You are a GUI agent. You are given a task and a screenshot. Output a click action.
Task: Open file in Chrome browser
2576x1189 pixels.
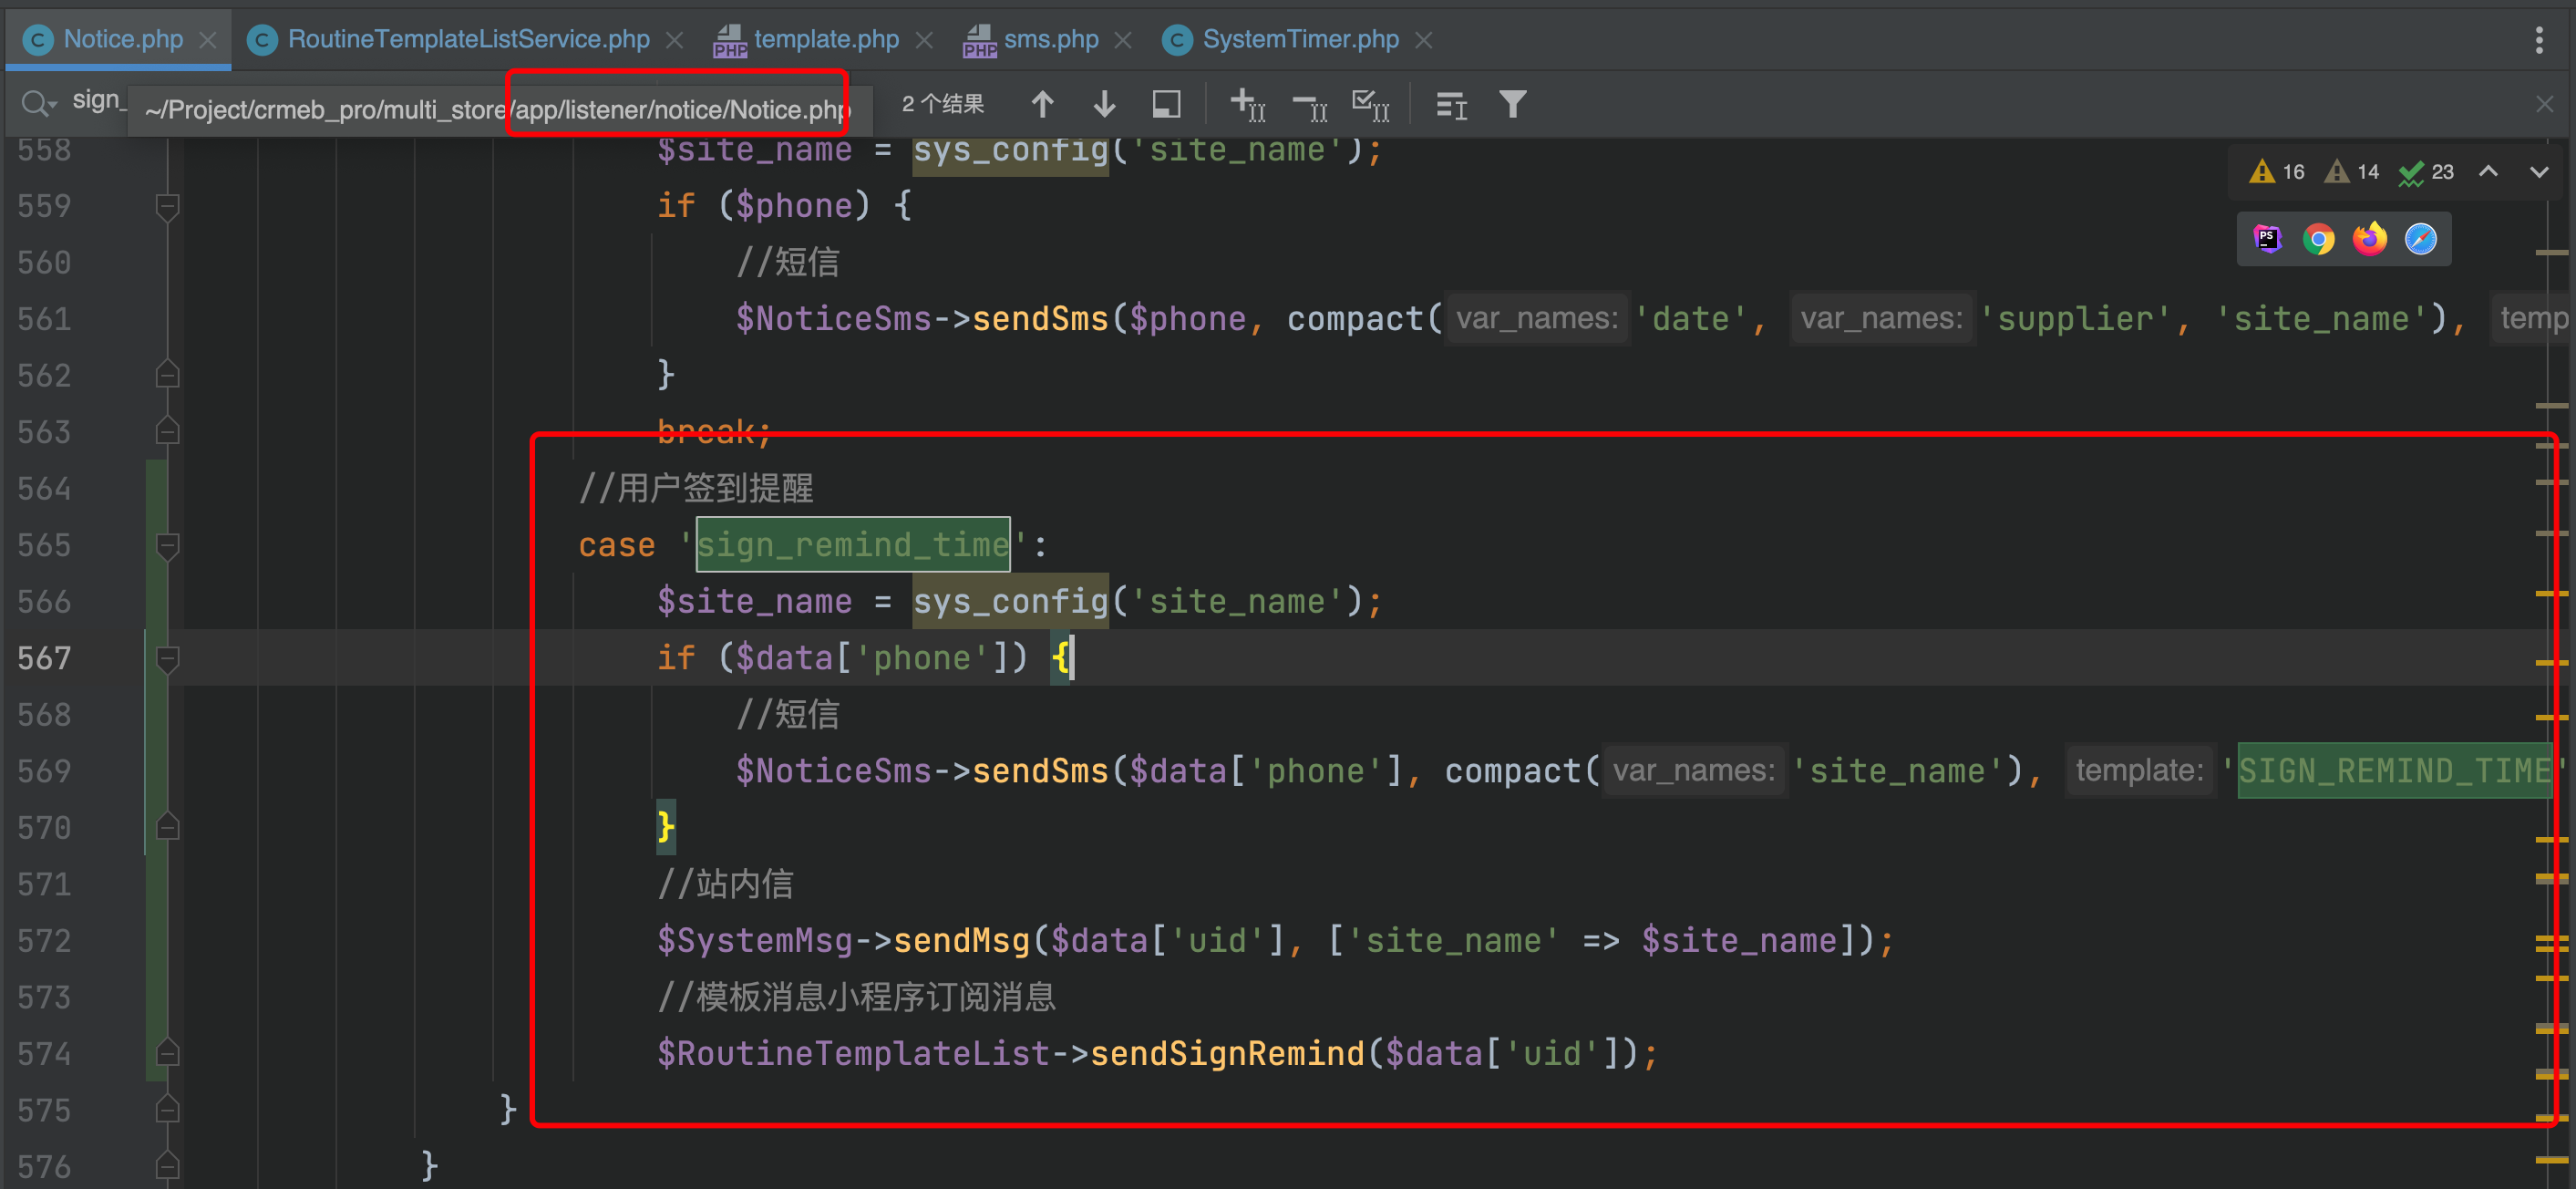click(2318, 239)
